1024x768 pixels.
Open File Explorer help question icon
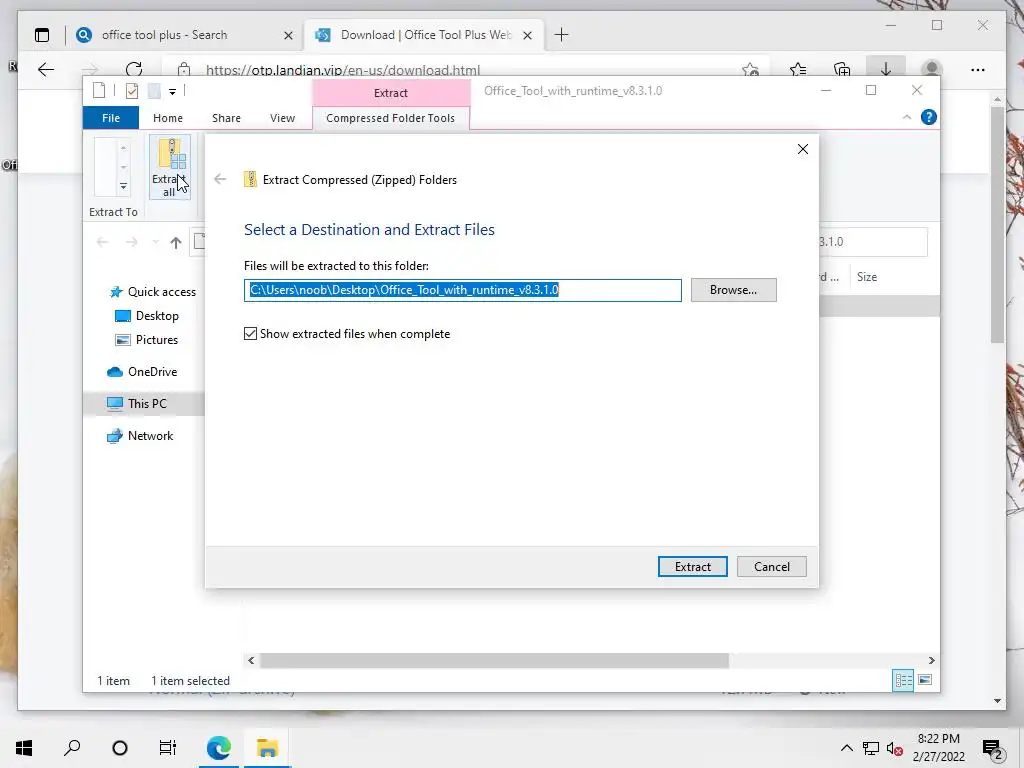click(928, 117)
